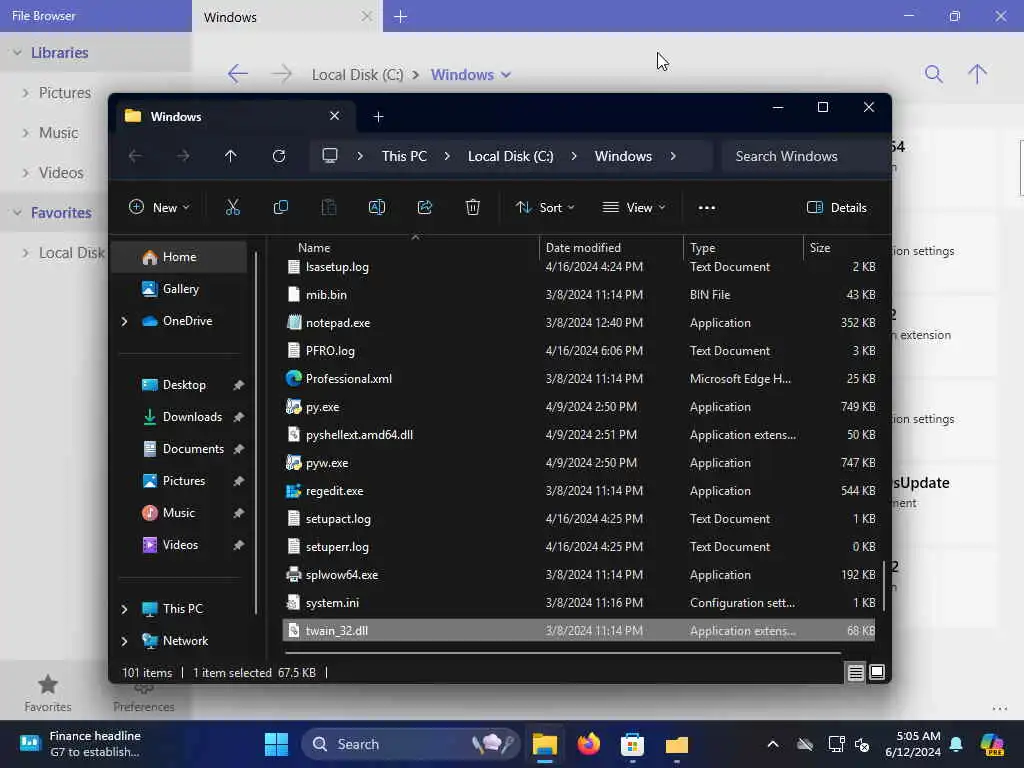Expand the OneDrive tree node

point(124,321)
